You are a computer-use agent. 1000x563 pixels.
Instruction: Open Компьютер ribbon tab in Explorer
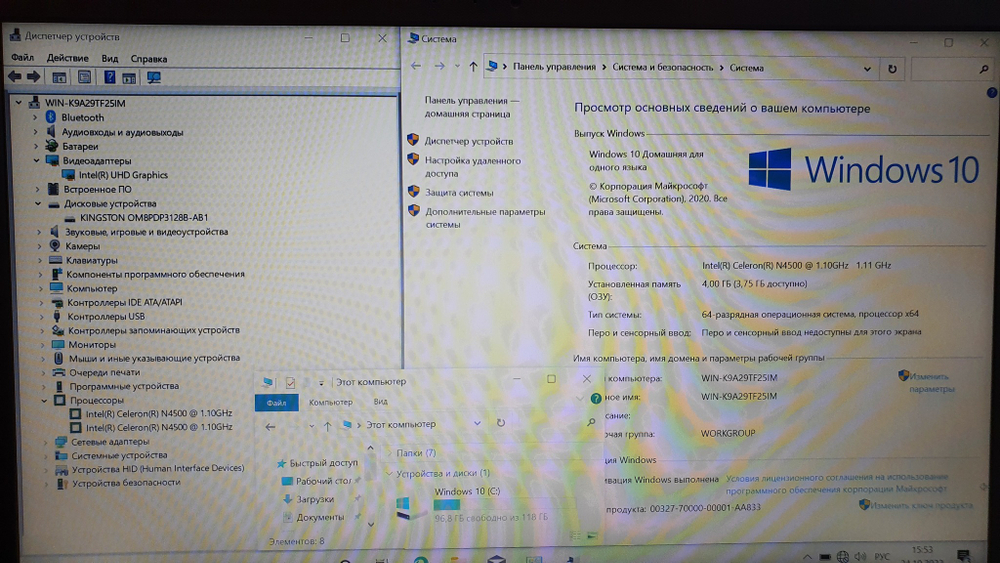330,402
